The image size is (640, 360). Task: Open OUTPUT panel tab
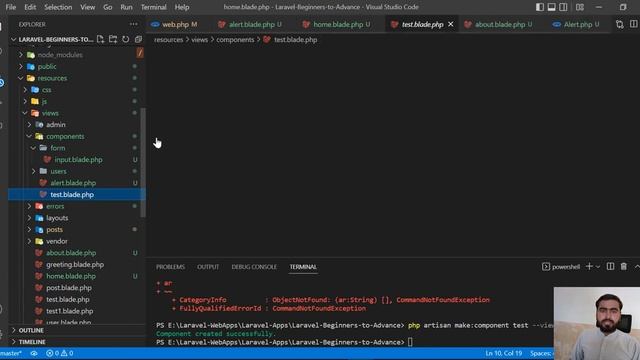point(208,267)
